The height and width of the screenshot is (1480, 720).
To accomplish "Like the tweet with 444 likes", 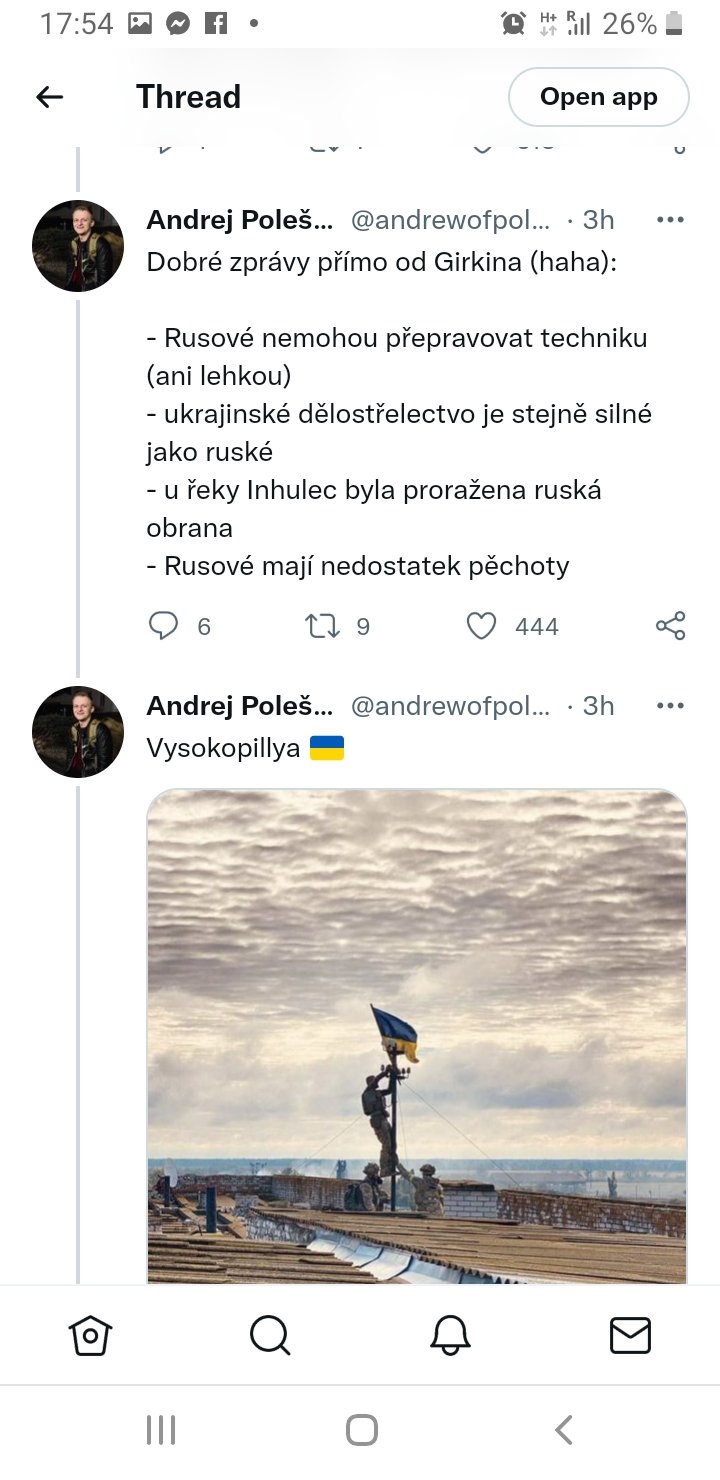I will click(482, 626).
